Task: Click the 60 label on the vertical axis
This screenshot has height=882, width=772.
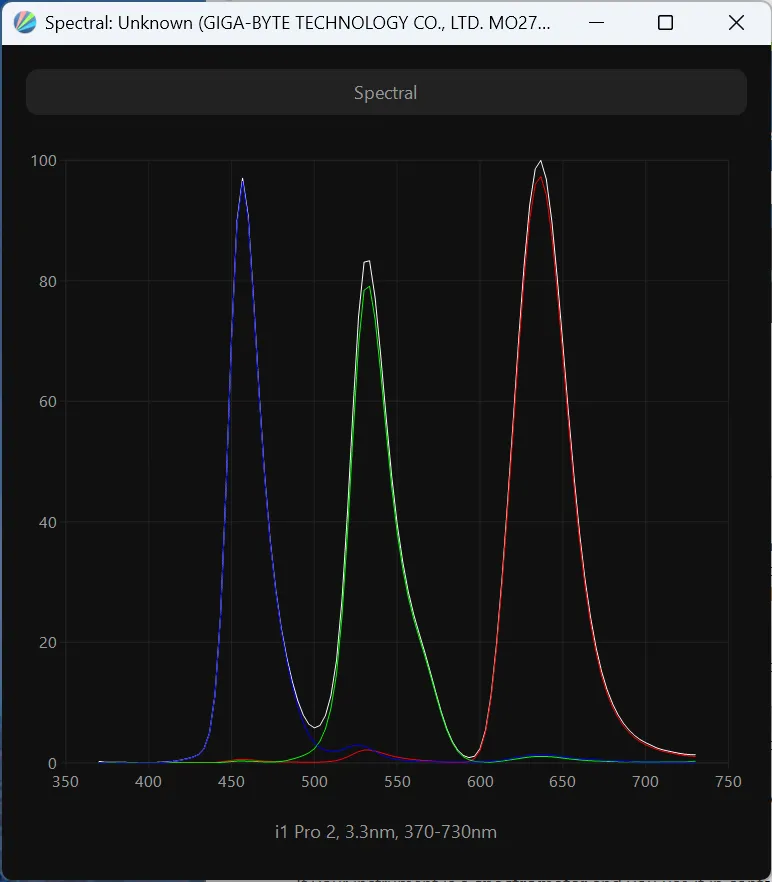Action: [x=46, y=402]
